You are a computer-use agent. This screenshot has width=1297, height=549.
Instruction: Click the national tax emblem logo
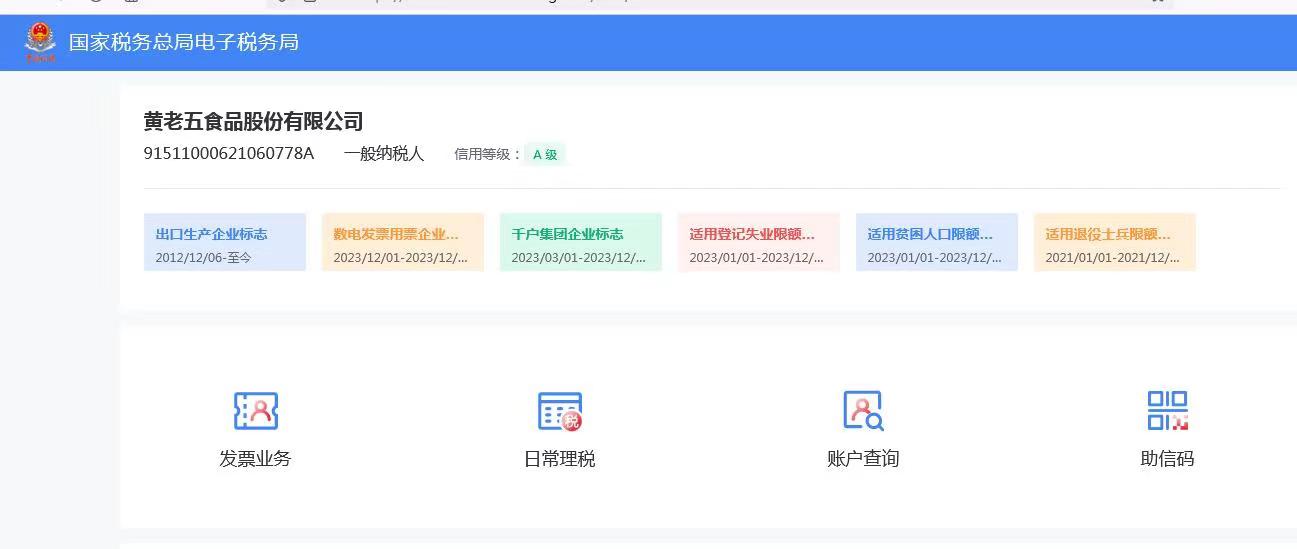41,42
